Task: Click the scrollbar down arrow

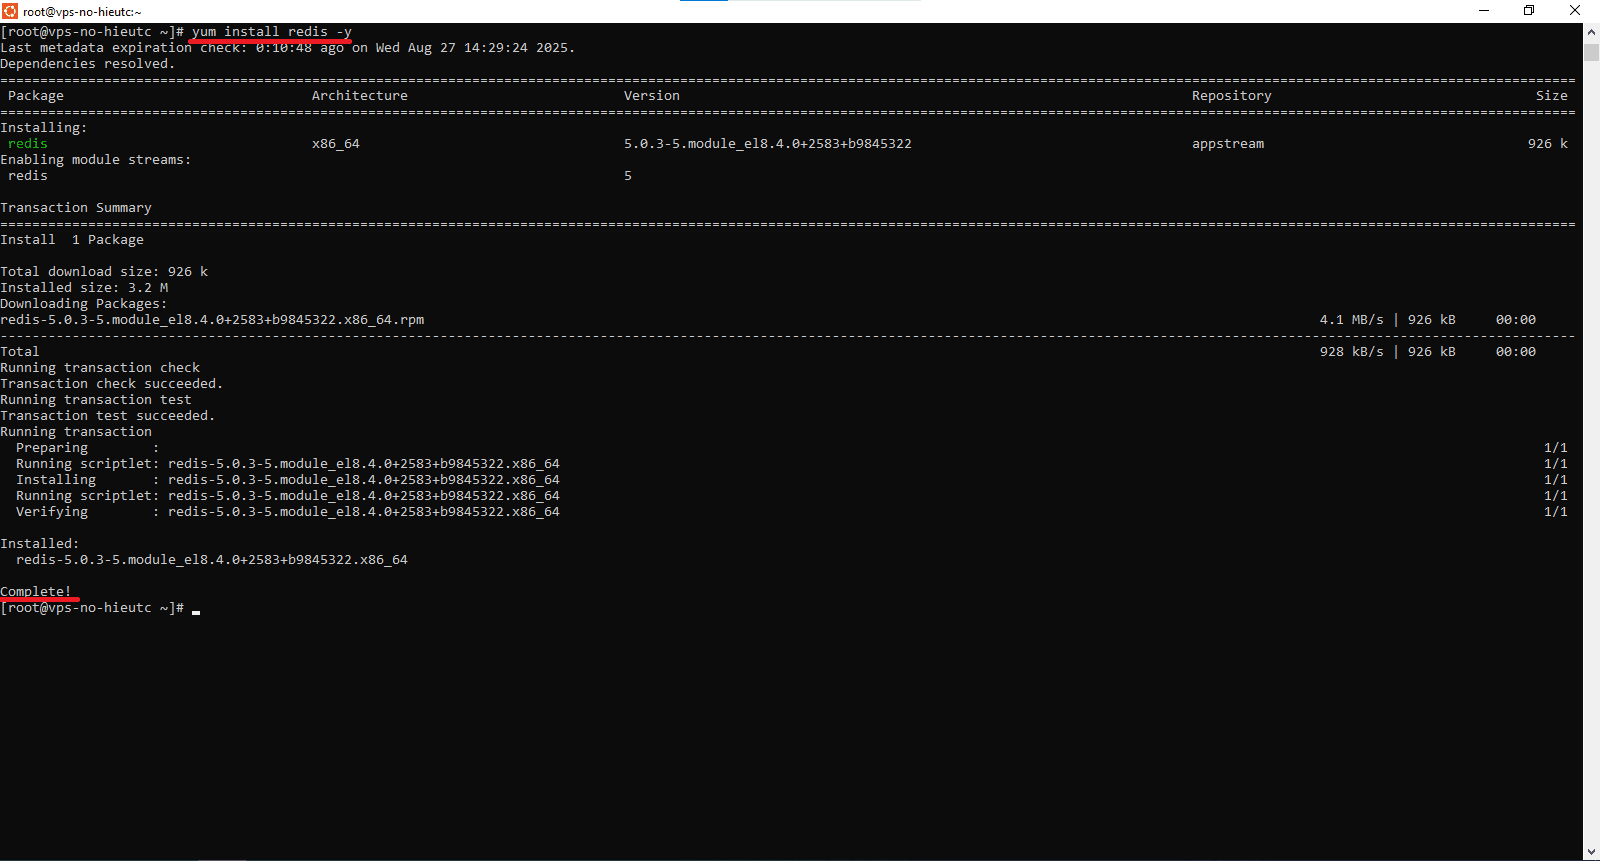Action: [1591, 852]
